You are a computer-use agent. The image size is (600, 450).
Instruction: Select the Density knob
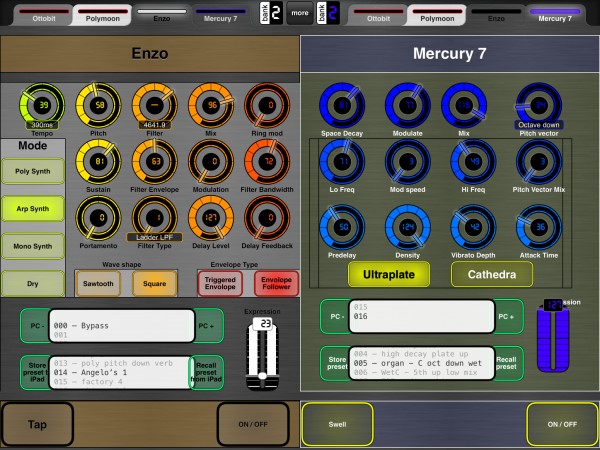(x=408, y=227)
